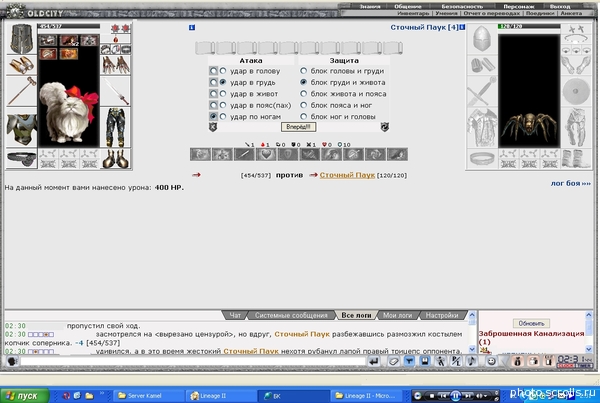Use the star-burst combat ability icon

tap(222, 155)
